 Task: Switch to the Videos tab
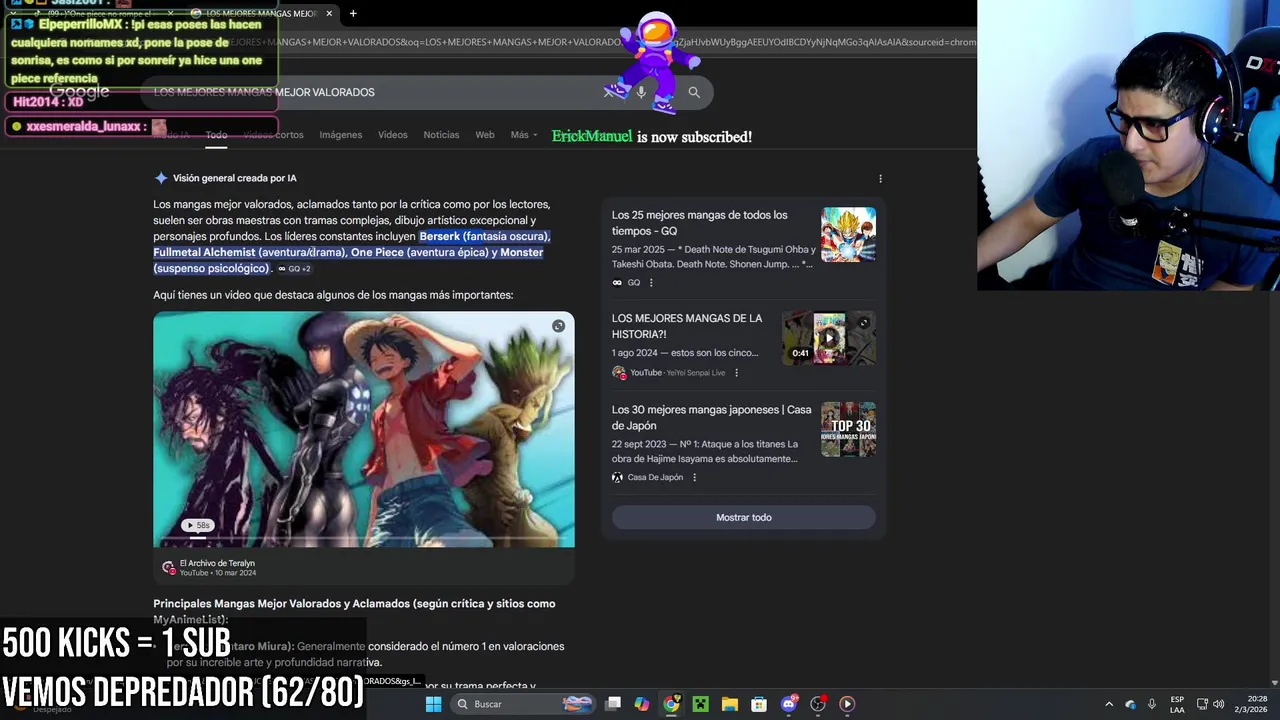392,135
